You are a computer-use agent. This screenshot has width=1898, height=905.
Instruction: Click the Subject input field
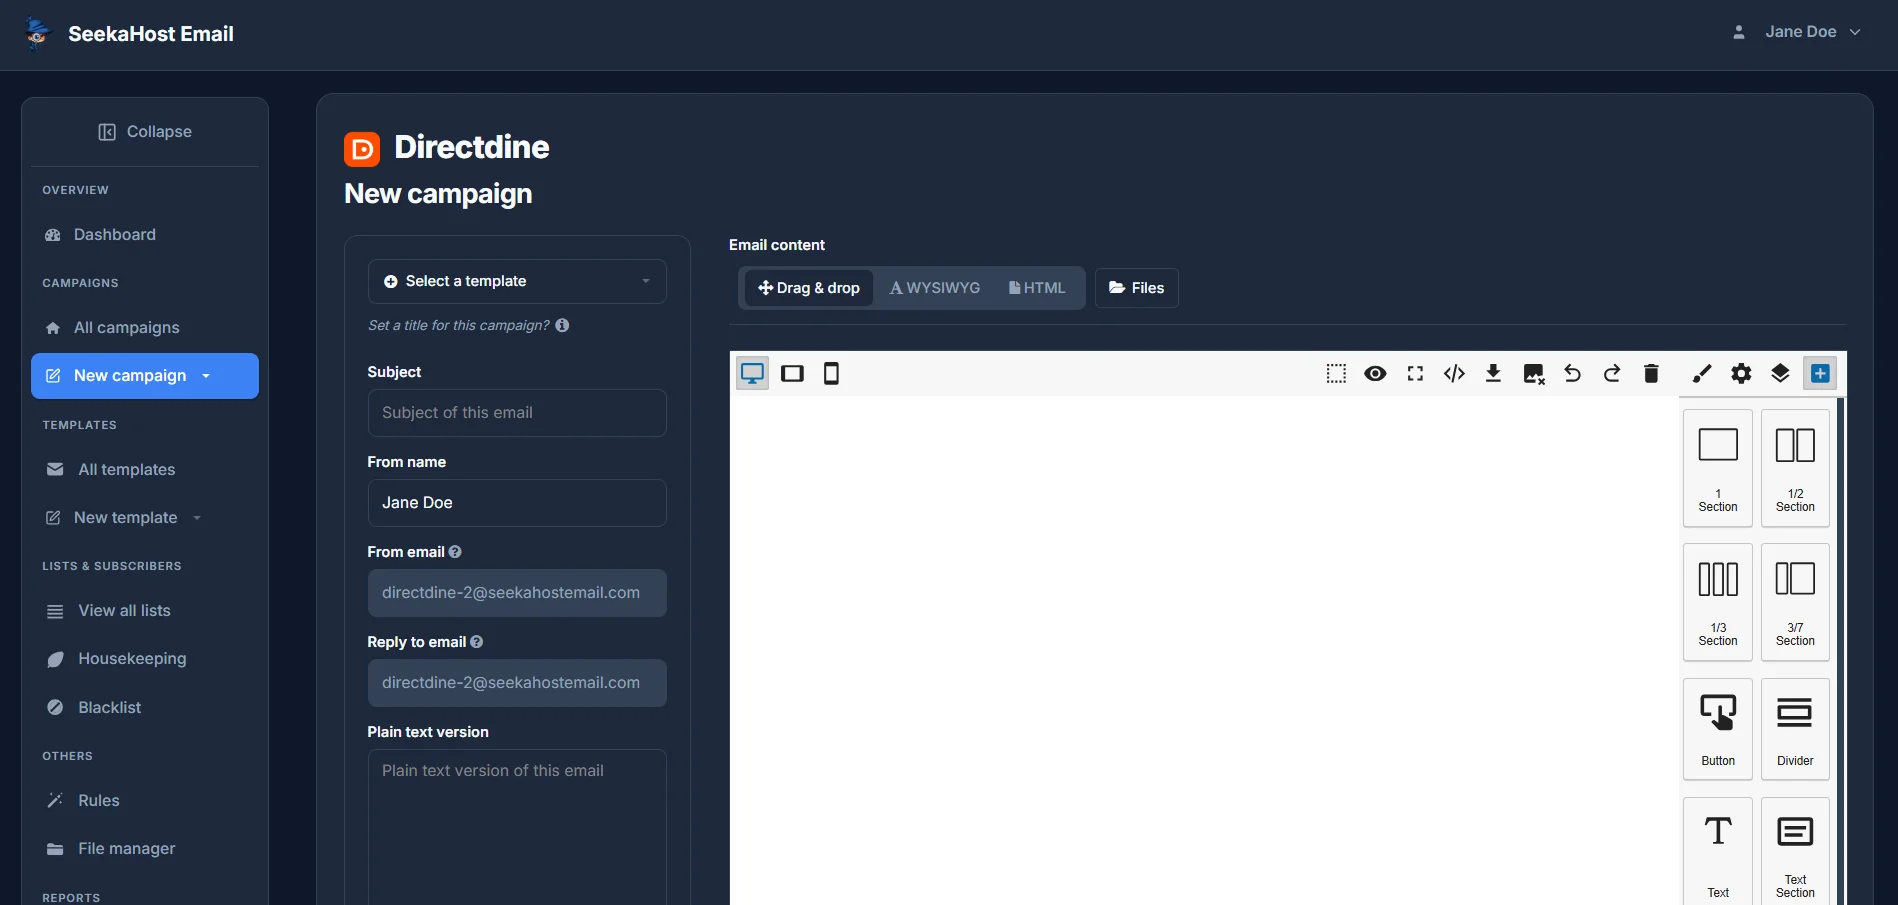coord(517,413)
